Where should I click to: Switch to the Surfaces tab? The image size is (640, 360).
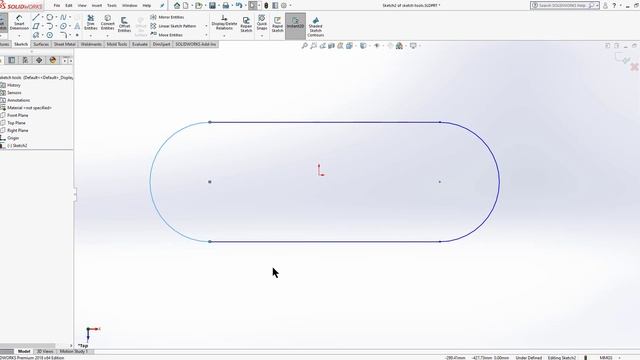(41, 44)
